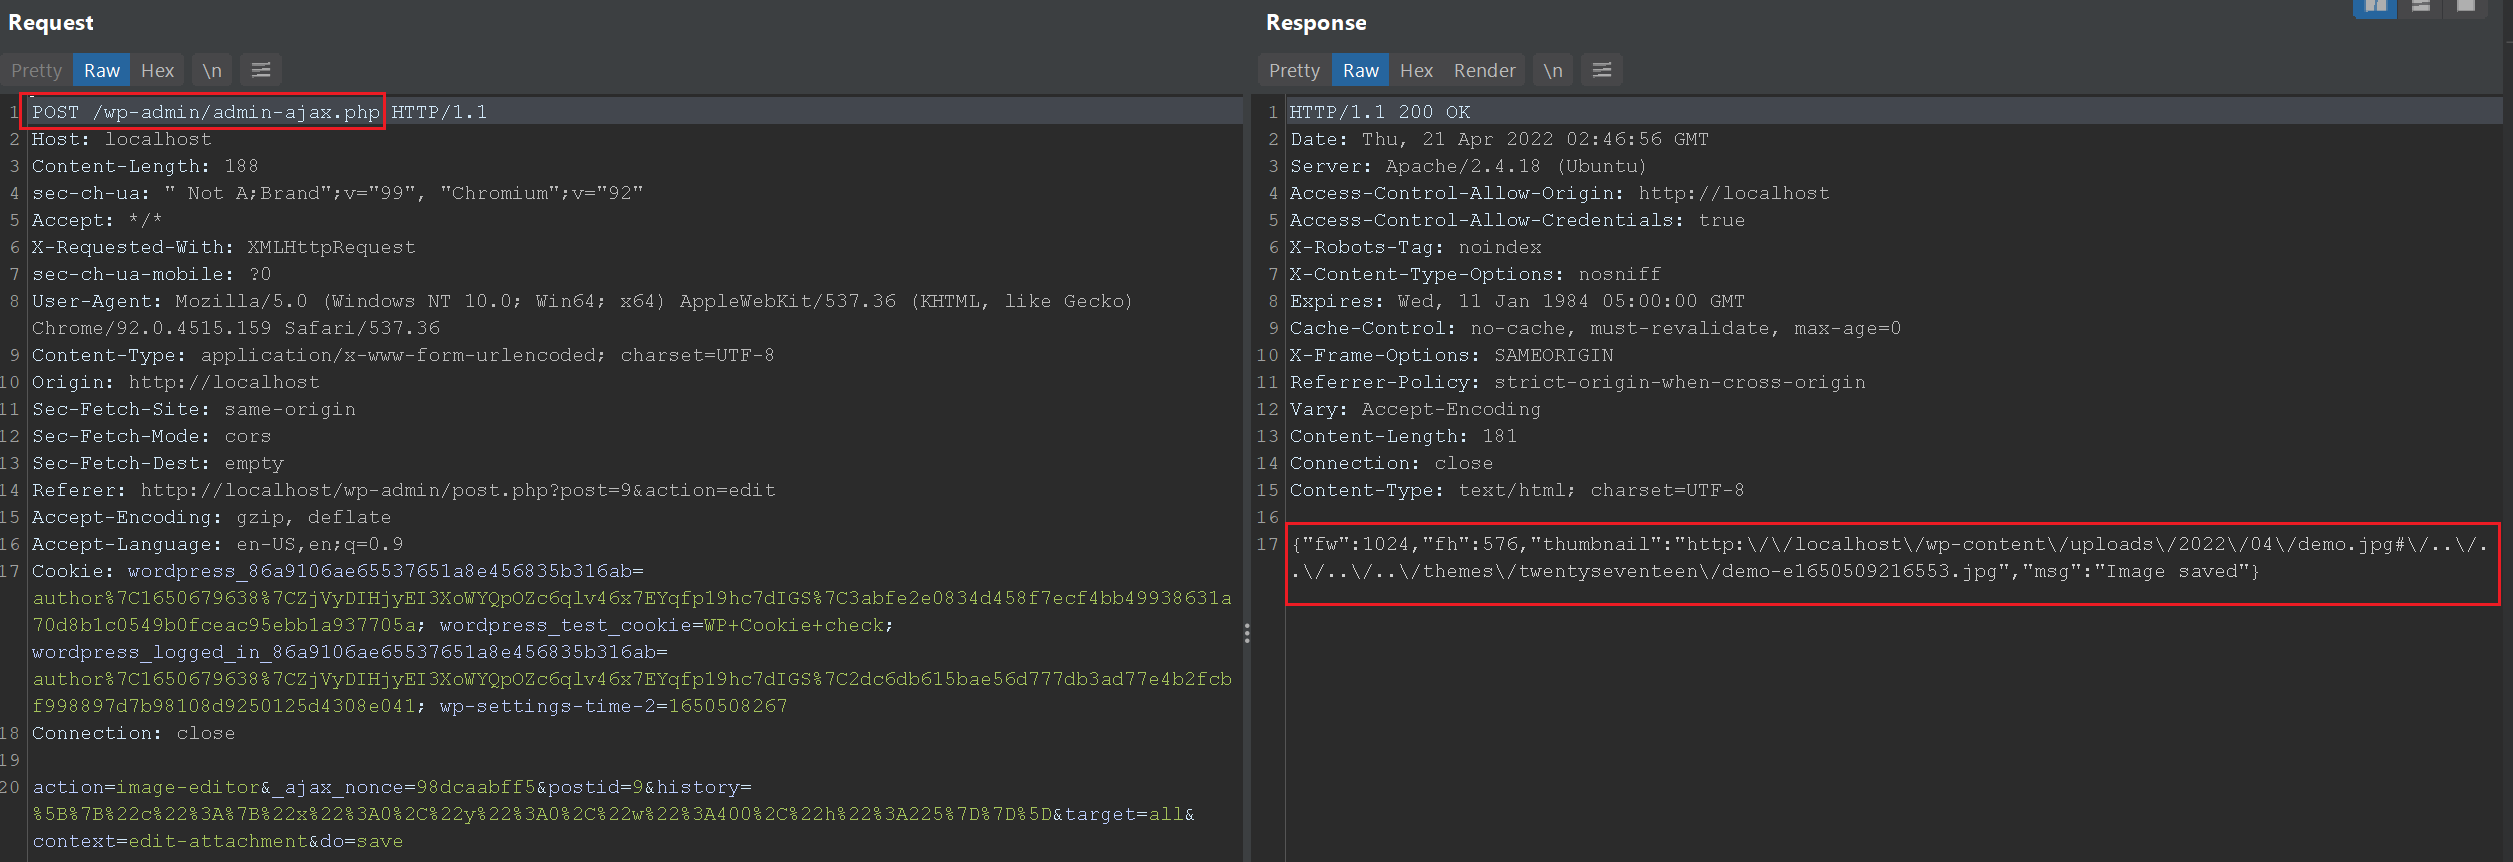
Task: Click the 'Referrer-Policy' response header
Action: coord(1577,382)
